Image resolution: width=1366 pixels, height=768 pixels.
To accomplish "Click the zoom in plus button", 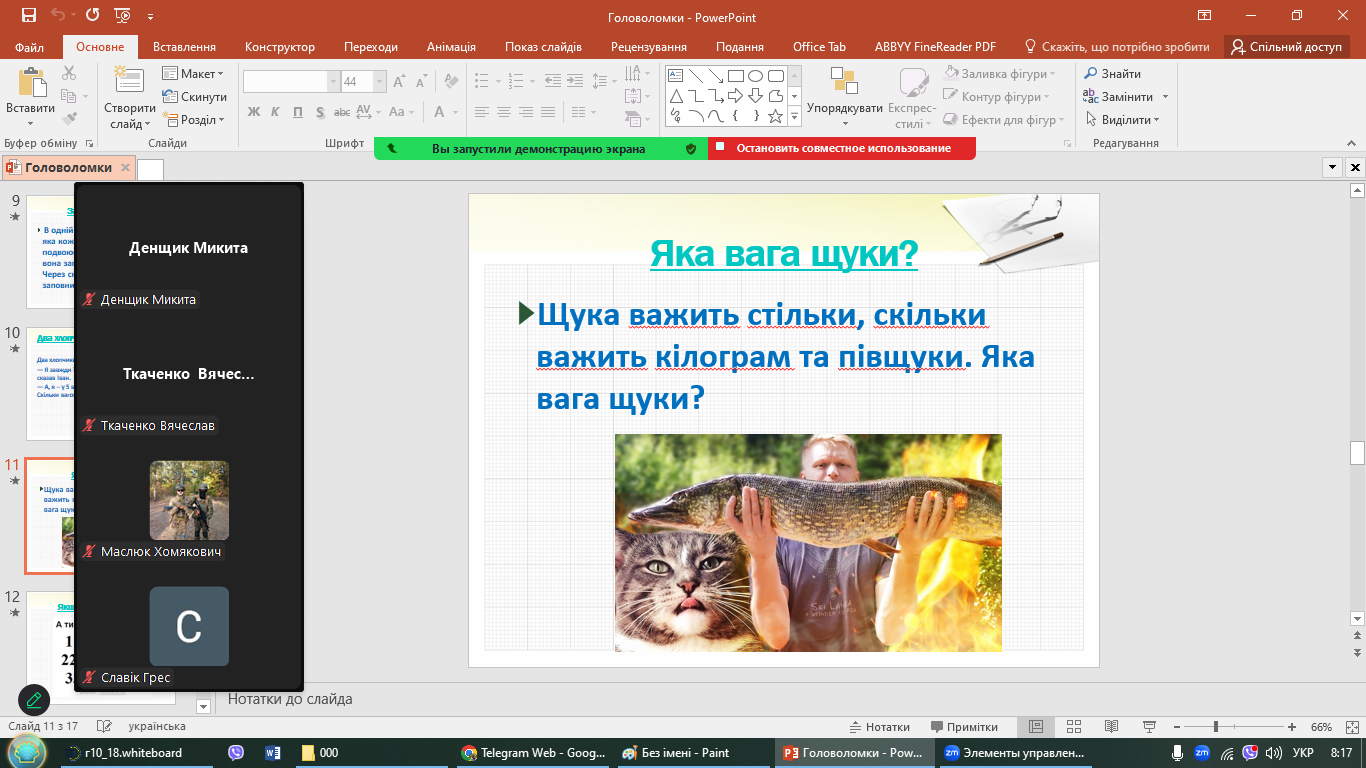I will (1292, 727).
